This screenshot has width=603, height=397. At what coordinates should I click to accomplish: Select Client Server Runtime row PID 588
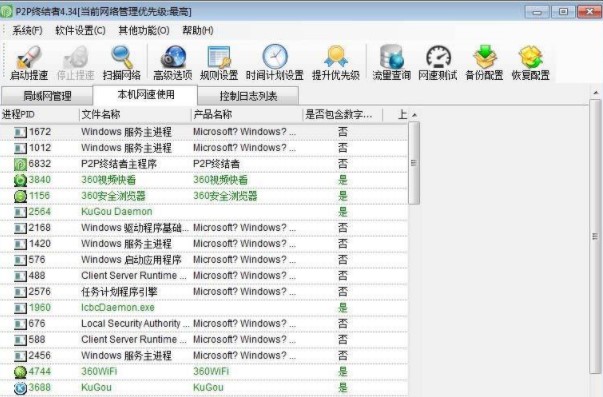(x=204, y=340)
